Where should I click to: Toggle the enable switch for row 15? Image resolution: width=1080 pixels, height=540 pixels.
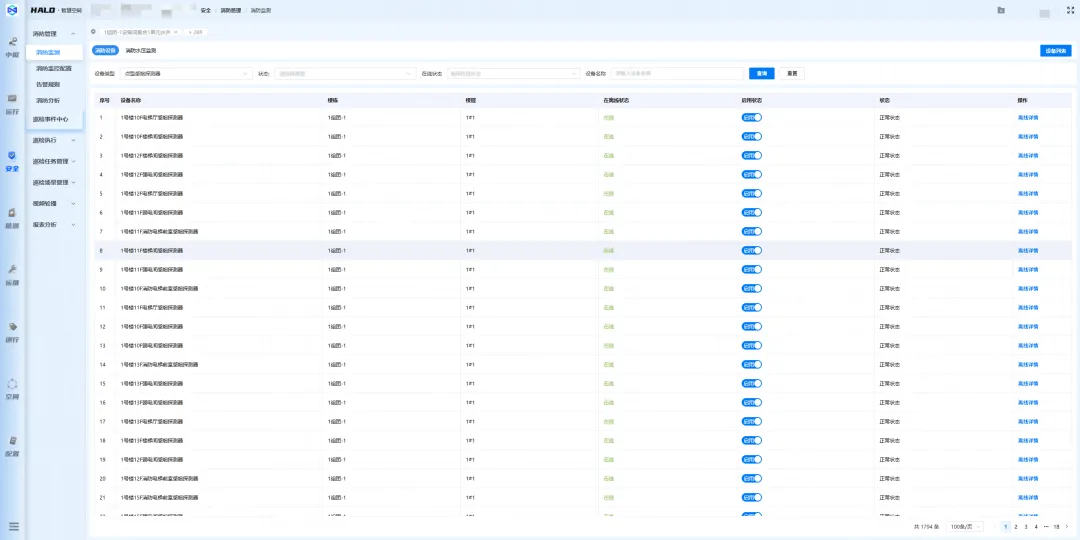click(752, 383)
